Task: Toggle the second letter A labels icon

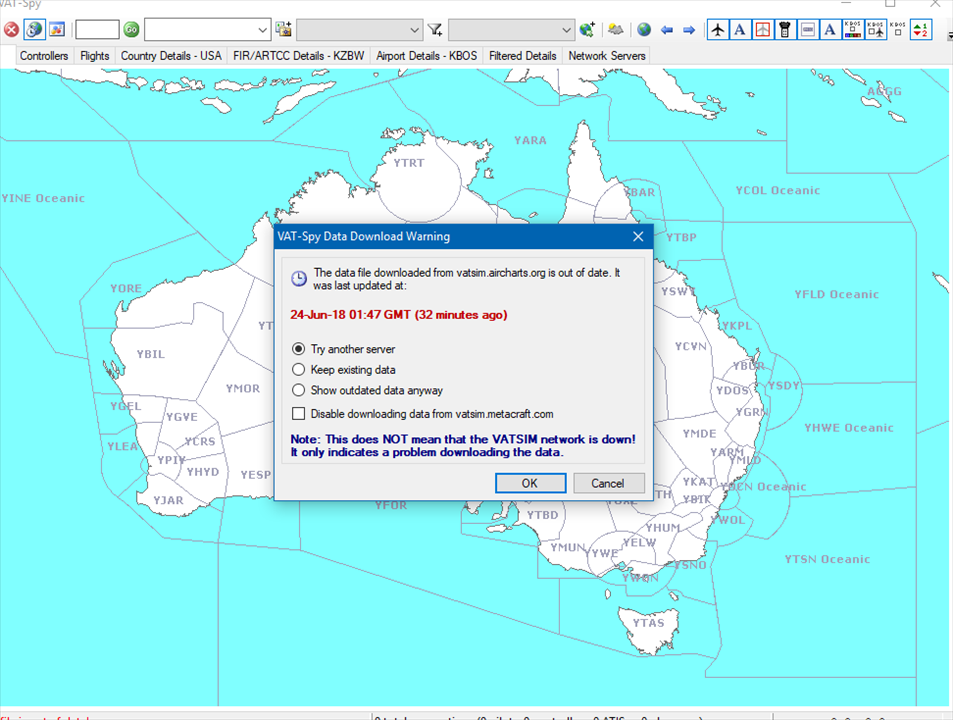Action: point(830,29)
